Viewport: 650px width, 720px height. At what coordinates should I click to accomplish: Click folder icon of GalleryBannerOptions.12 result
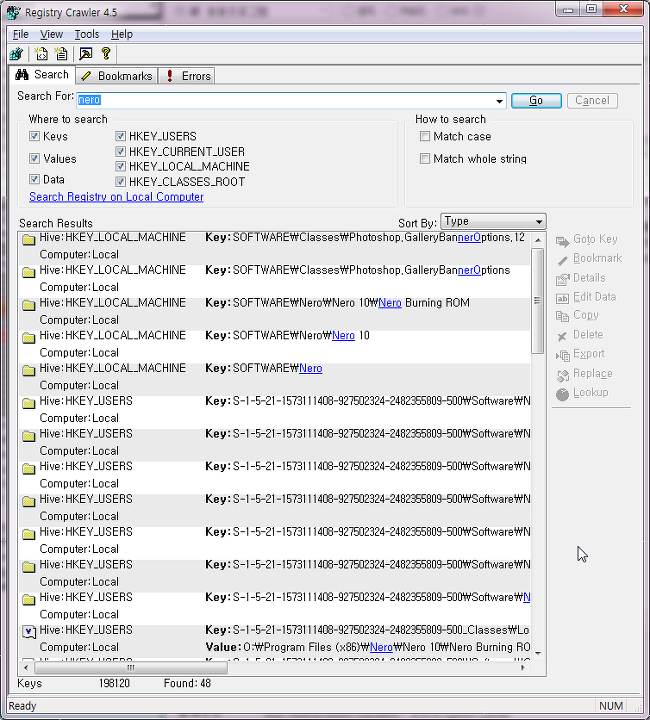[x=28, y=240]
